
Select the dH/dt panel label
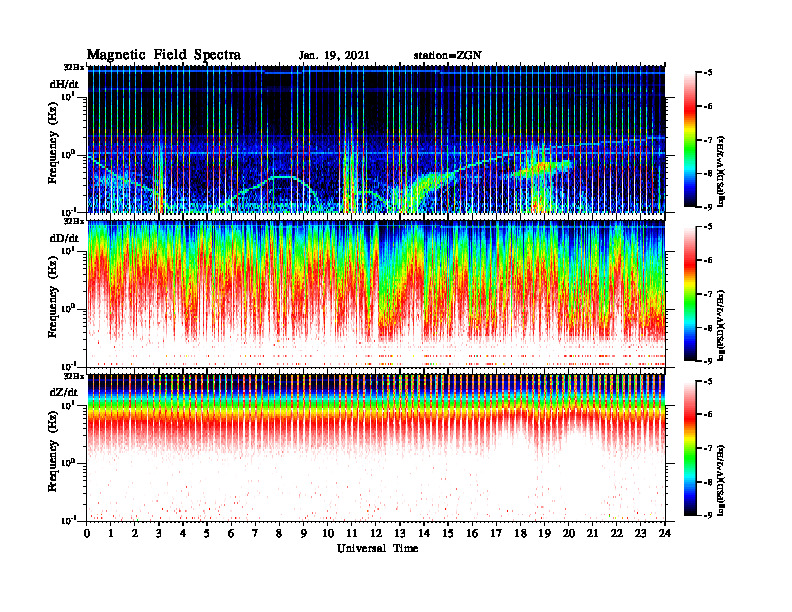point(64,84)
